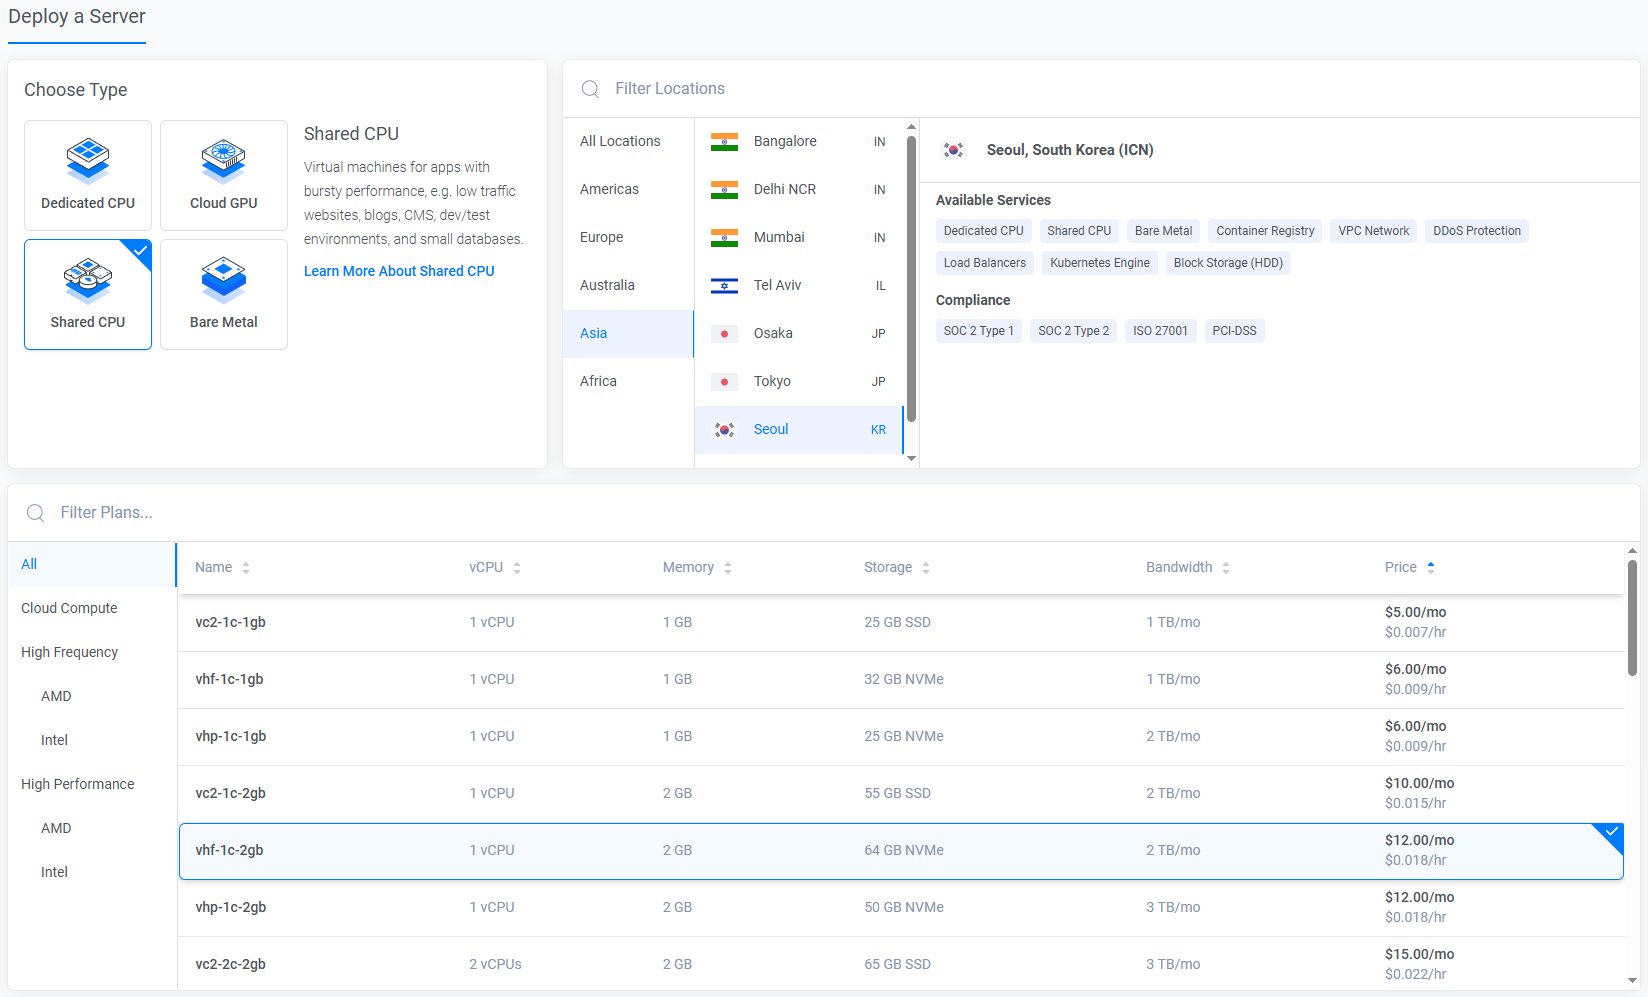Image resolution: width=1648 pixels, height=997 pixels.
Task: Click the Filter Locations search icon
Action: click(x=591, y=89)
